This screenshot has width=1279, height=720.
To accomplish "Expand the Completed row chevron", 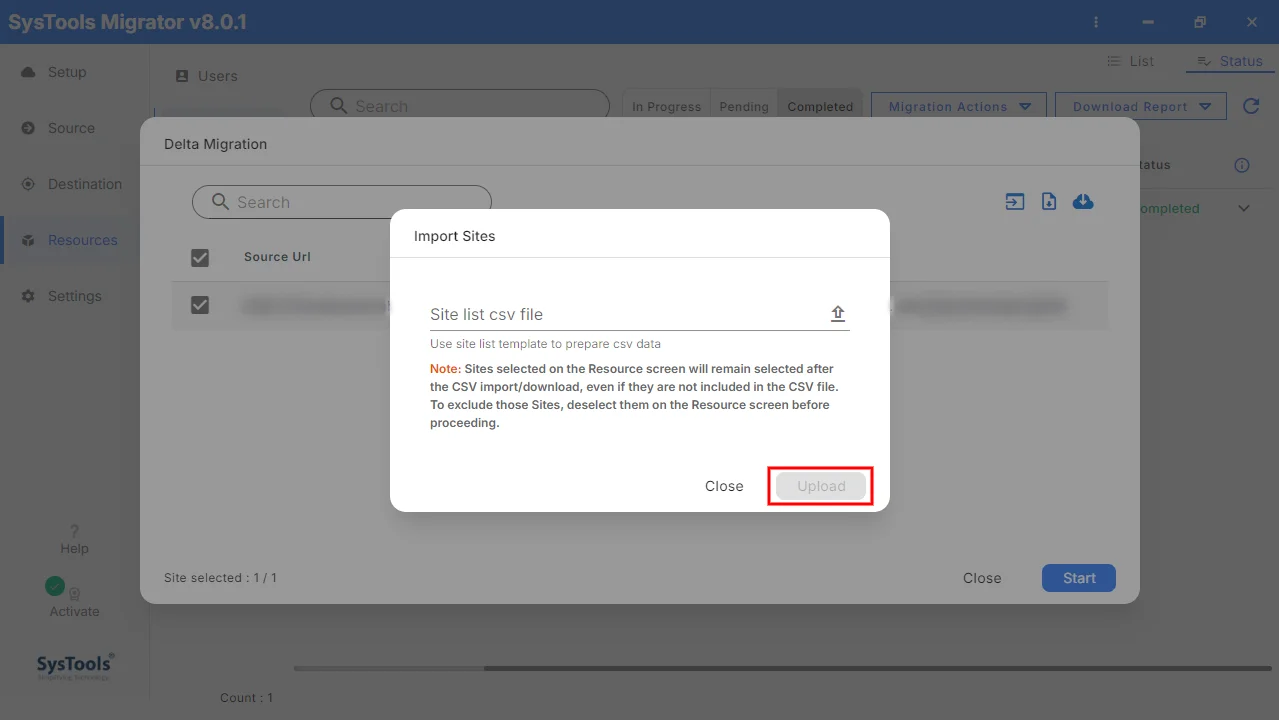I will [1244, 208].
